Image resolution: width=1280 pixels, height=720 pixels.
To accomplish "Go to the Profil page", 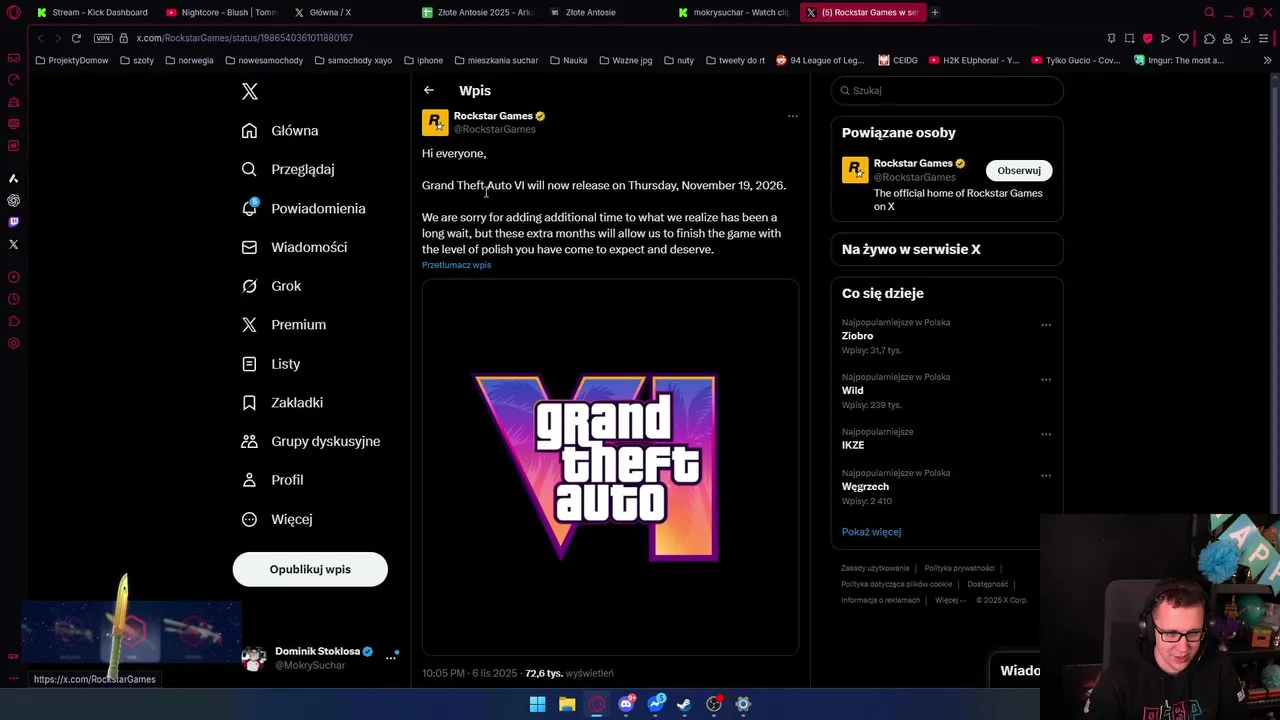I will click(272, 480).
